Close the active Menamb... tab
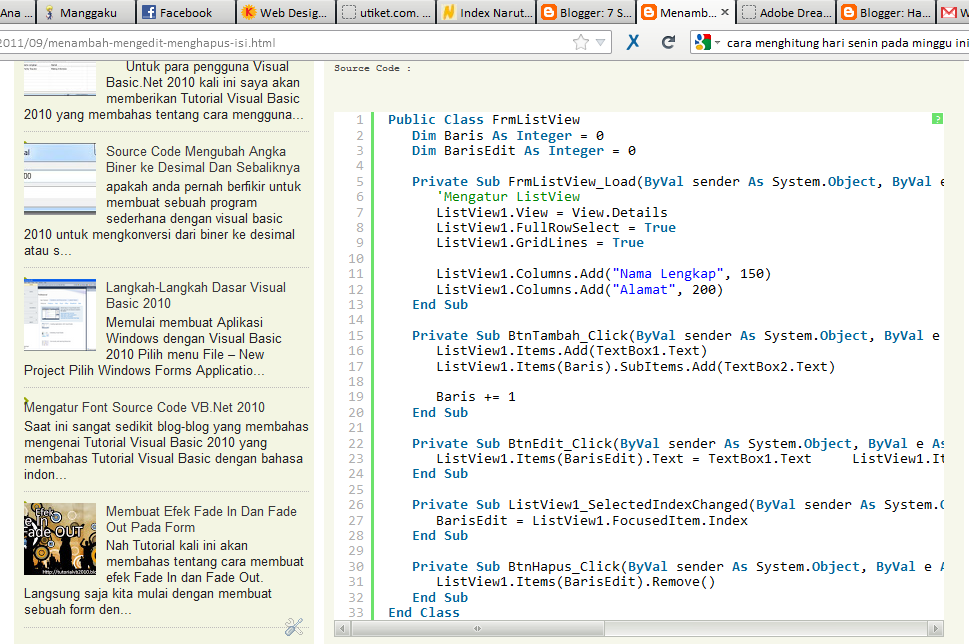This screenshot has height=644, width=969. click(x=725, y=13)
